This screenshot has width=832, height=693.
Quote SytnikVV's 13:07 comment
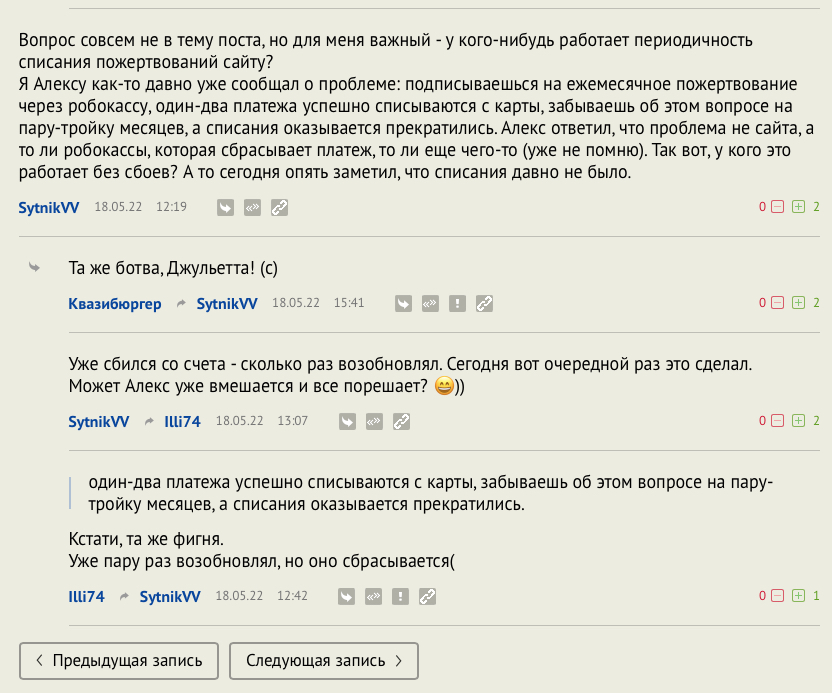[374, 422]
